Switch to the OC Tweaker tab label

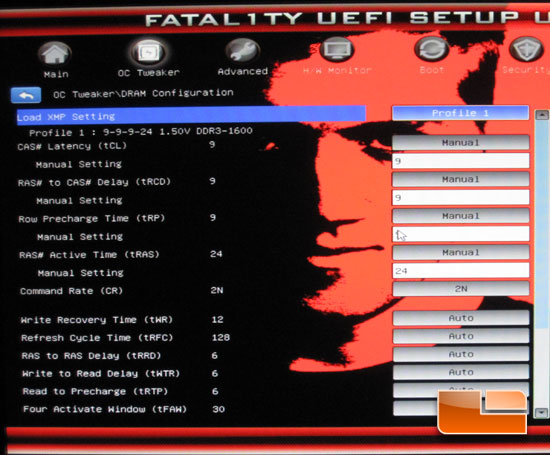point(148,73)
